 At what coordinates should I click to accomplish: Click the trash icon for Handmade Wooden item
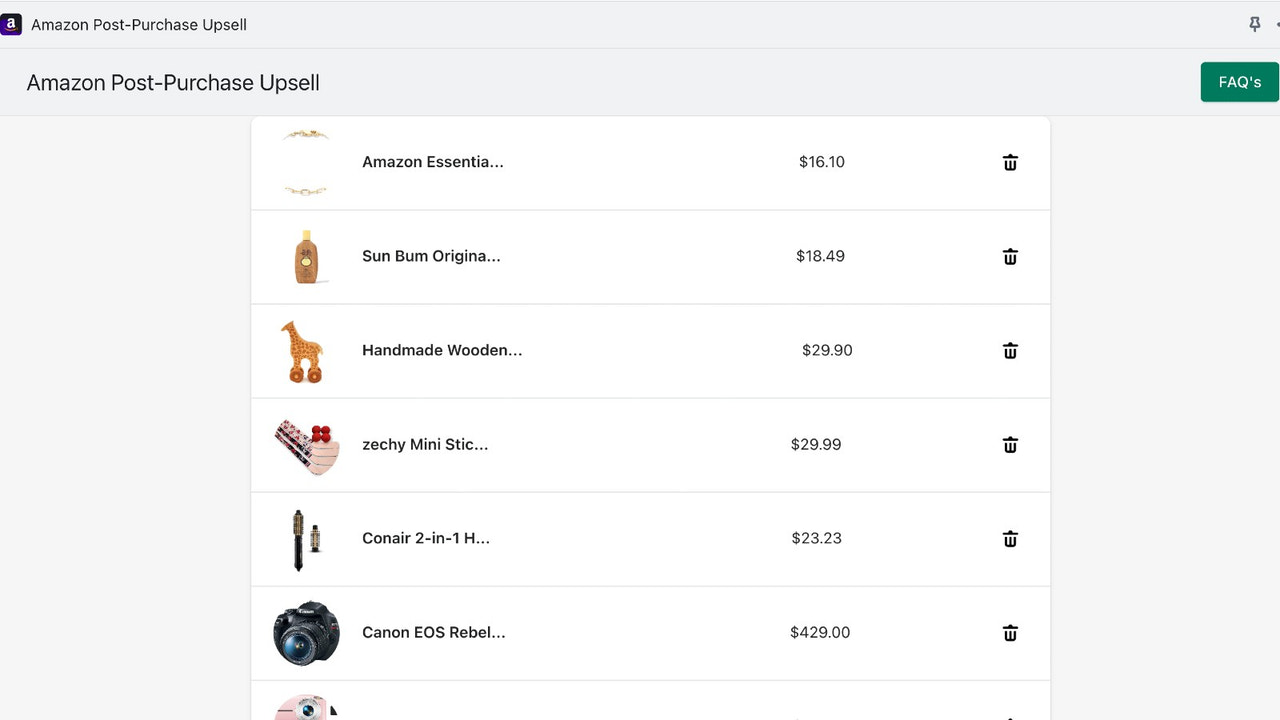coord(1010,350)
